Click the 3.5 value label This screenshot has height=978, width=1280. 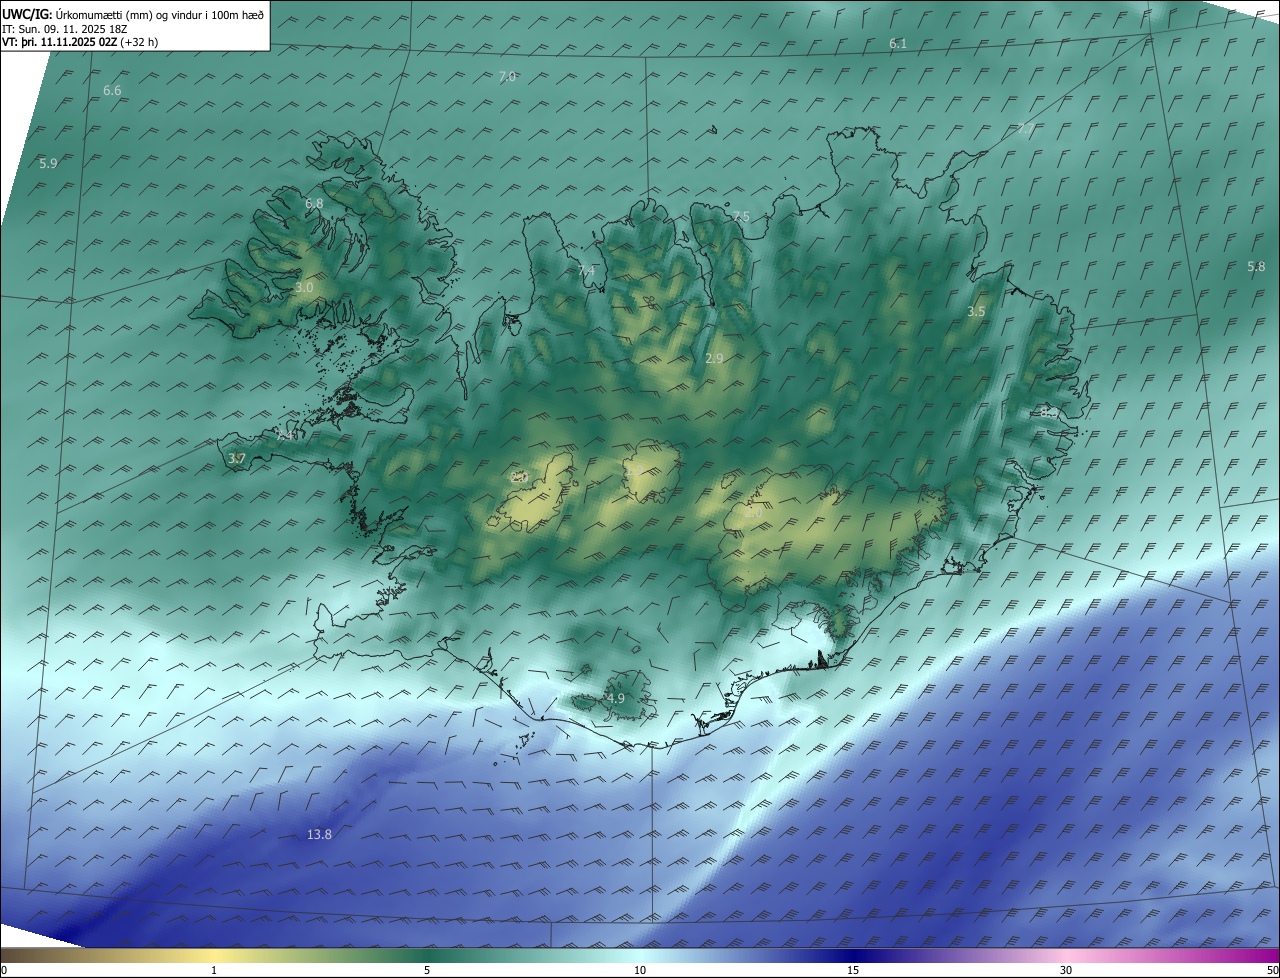[976, 312]
